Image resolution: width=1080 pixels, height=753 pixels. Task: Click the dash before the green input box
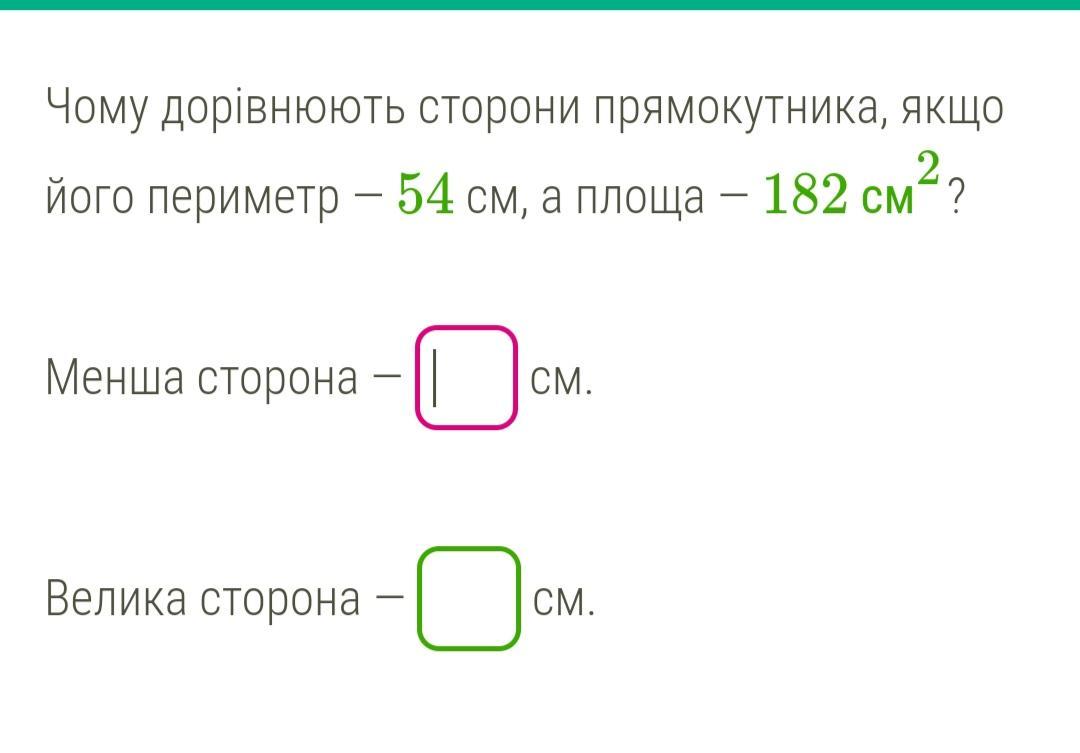389,597
